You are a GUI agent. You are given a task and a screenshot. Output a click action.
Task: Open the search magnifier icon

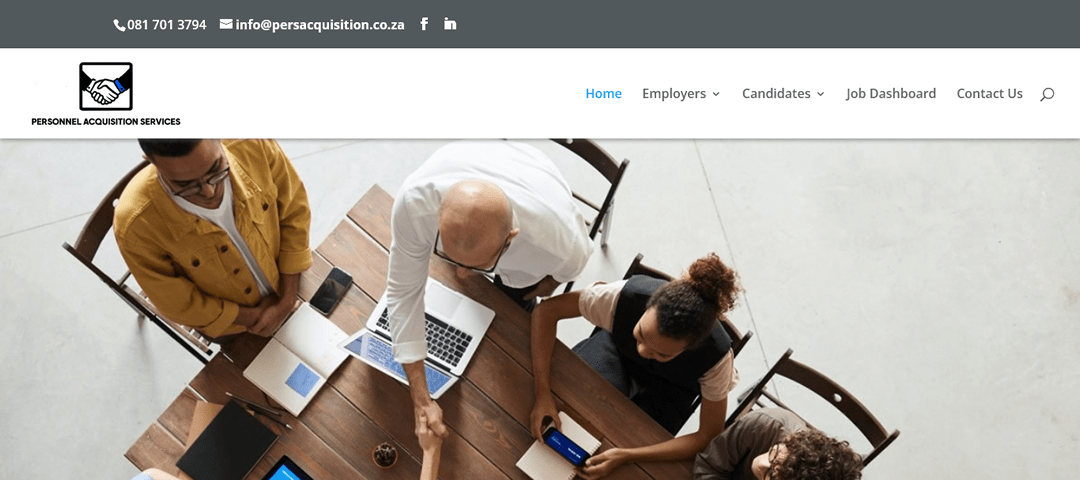(x=1047, y=94)
